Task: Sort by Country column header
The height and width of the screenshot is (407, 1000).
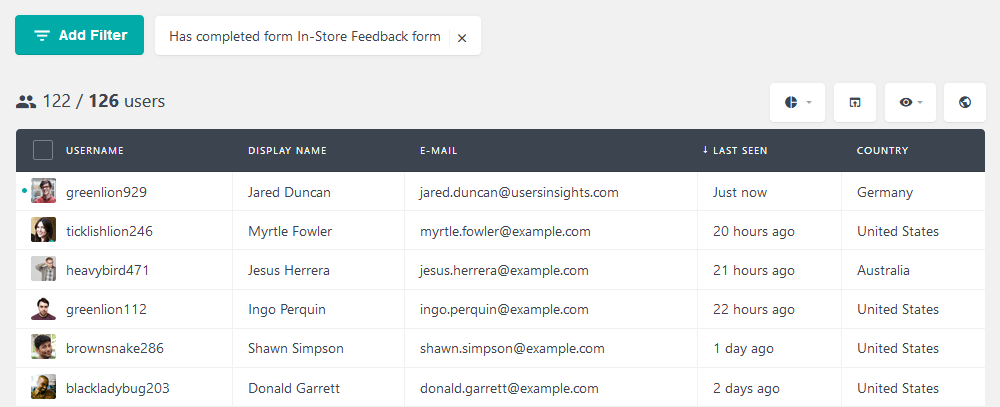Action: 883,151
